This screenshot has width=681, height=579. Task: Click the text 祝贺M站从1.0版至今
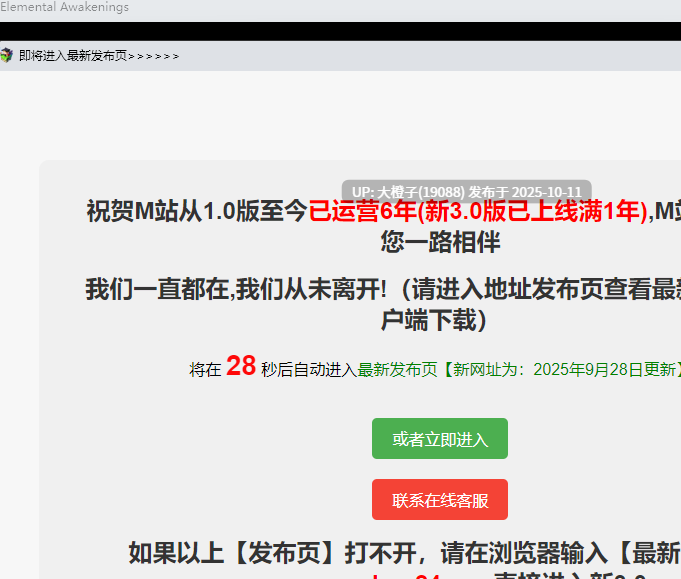(x=197, y=211)
